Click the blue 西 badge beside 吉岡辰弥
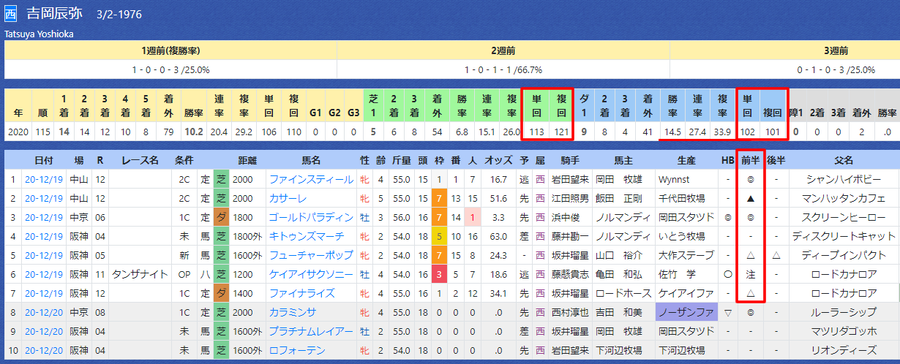900x364 pixels. (11, 14)
